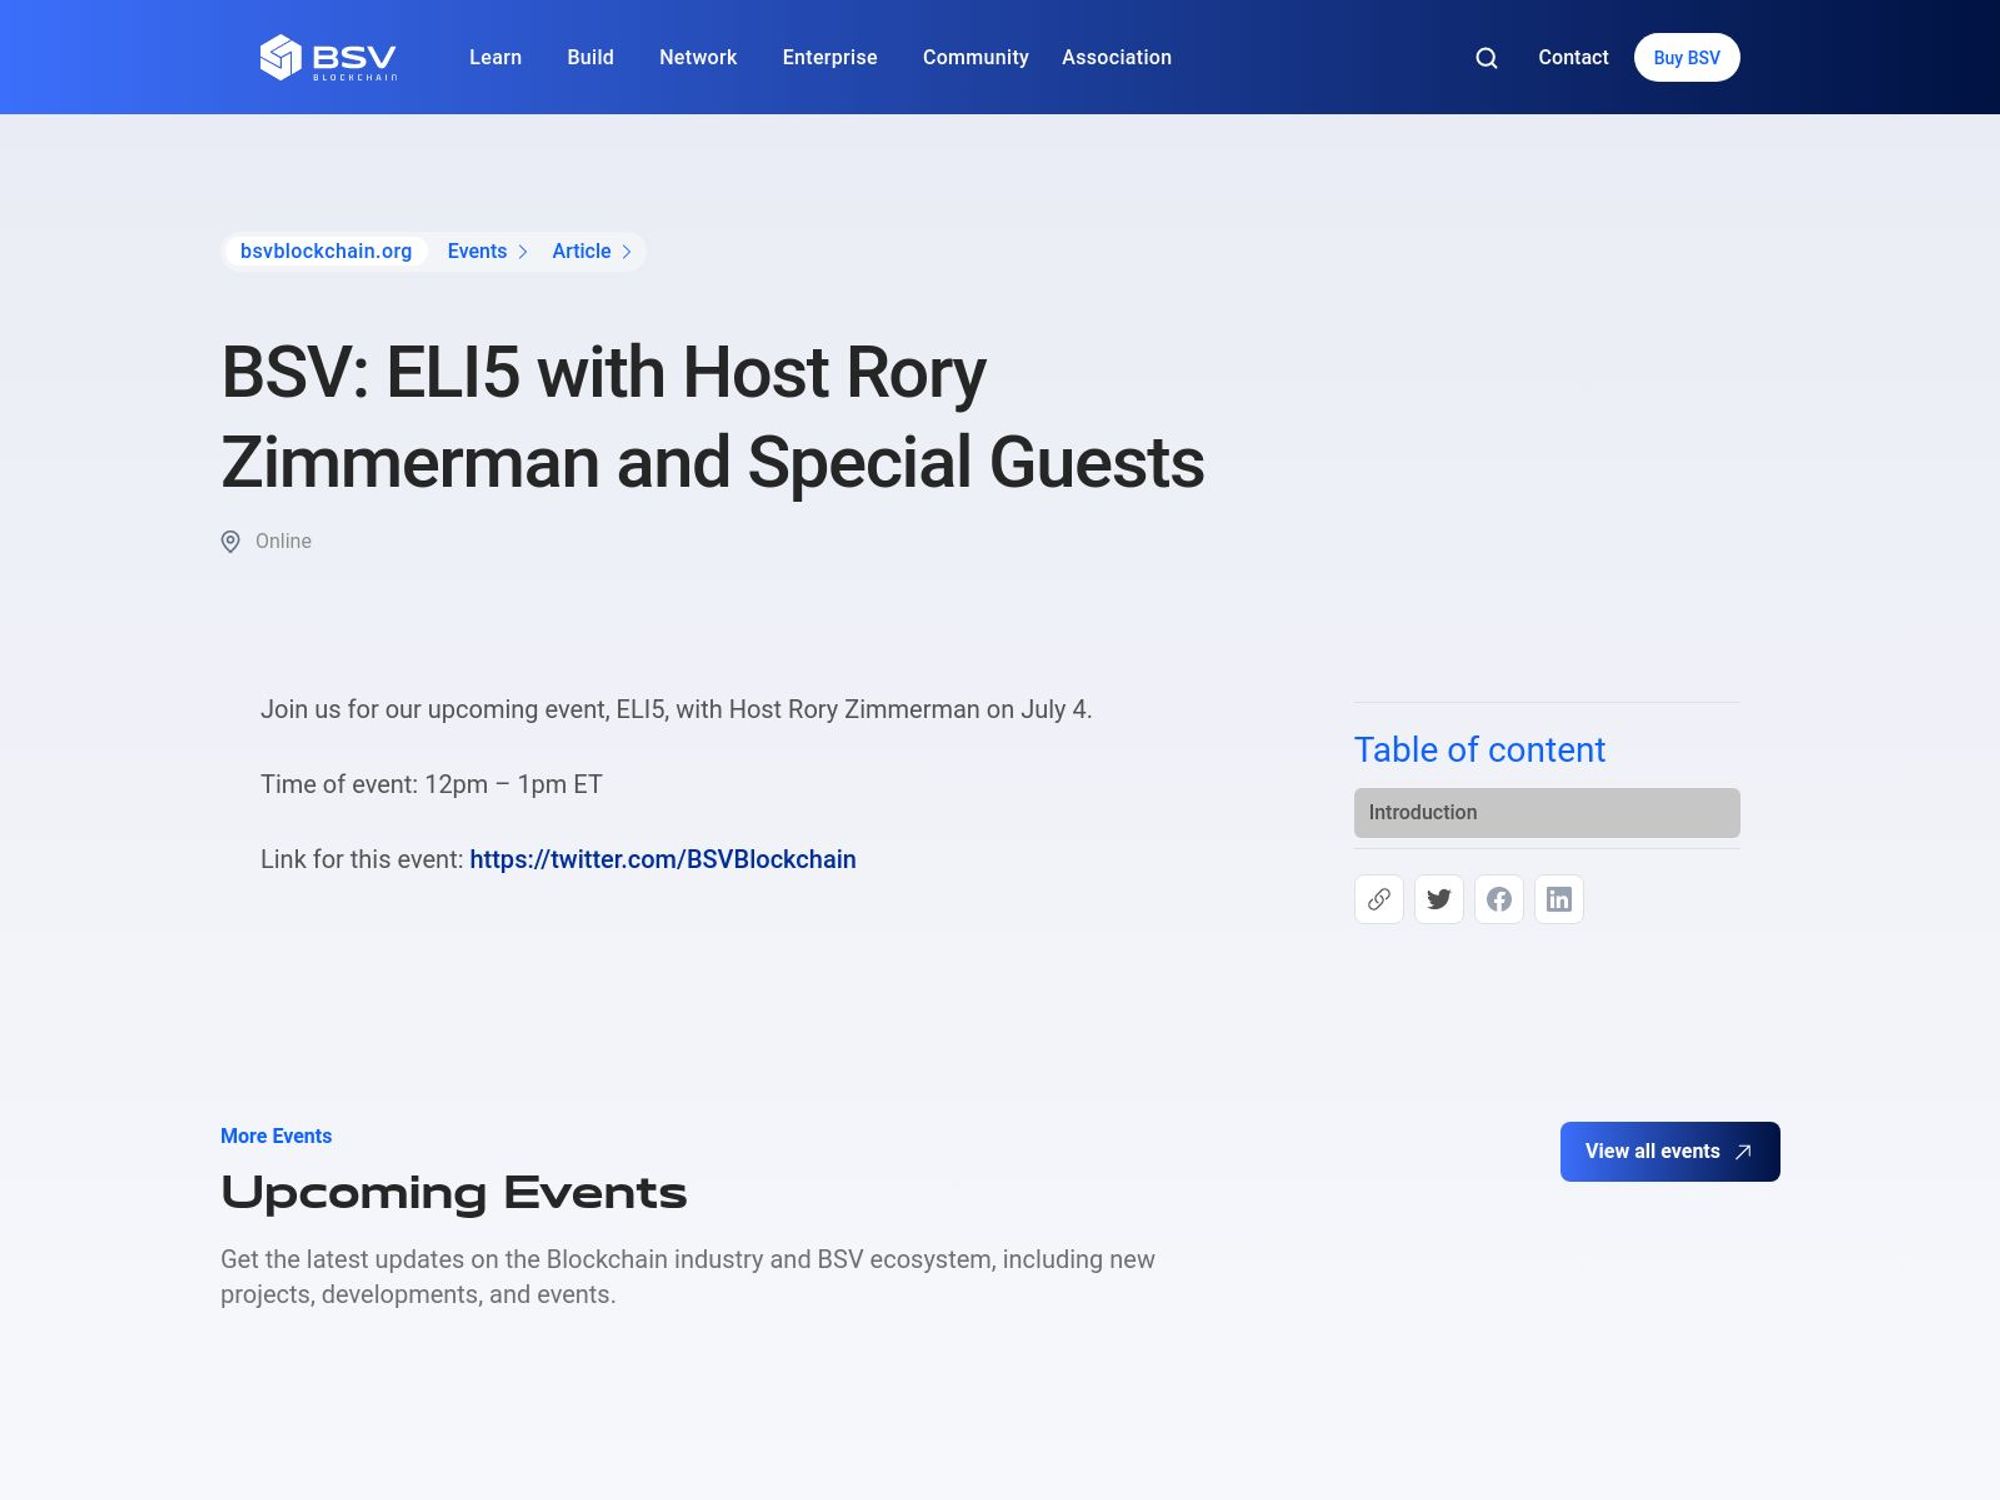Click the Introduction table of content entry

(x=1546, y=811)
